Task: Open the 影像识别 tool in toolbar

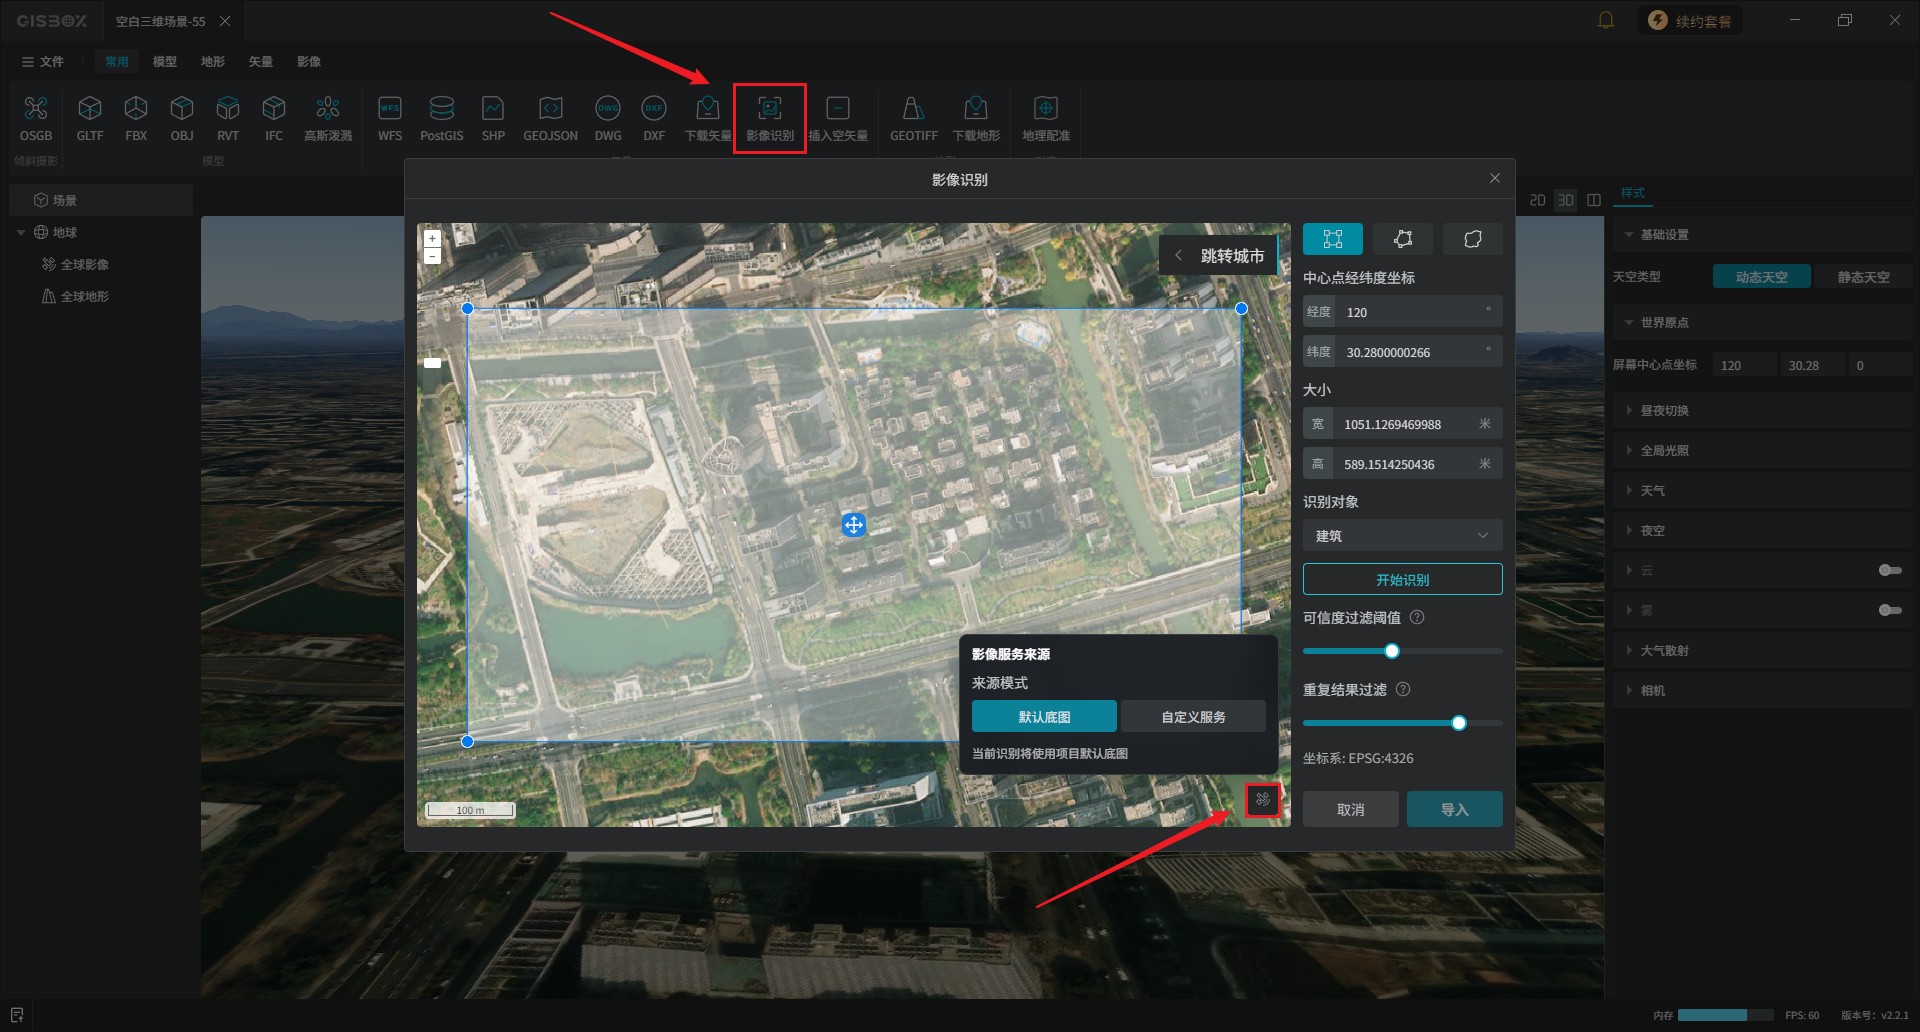Action: [770, 118]
